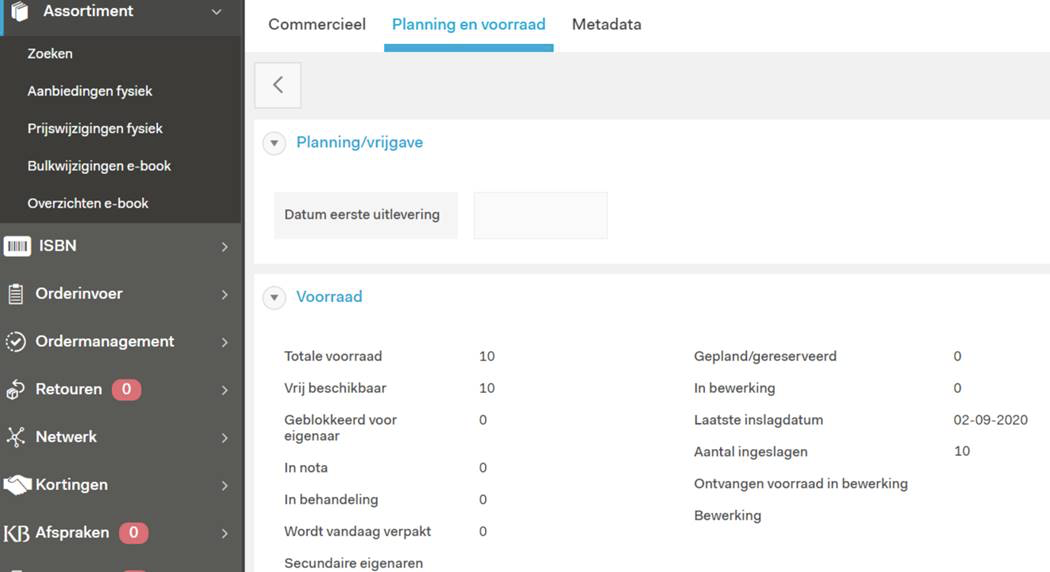Collapse the Assortiment menu chevron
Image resolution: width=1050 pixels, height=572 pixels.
coord(217,12)
